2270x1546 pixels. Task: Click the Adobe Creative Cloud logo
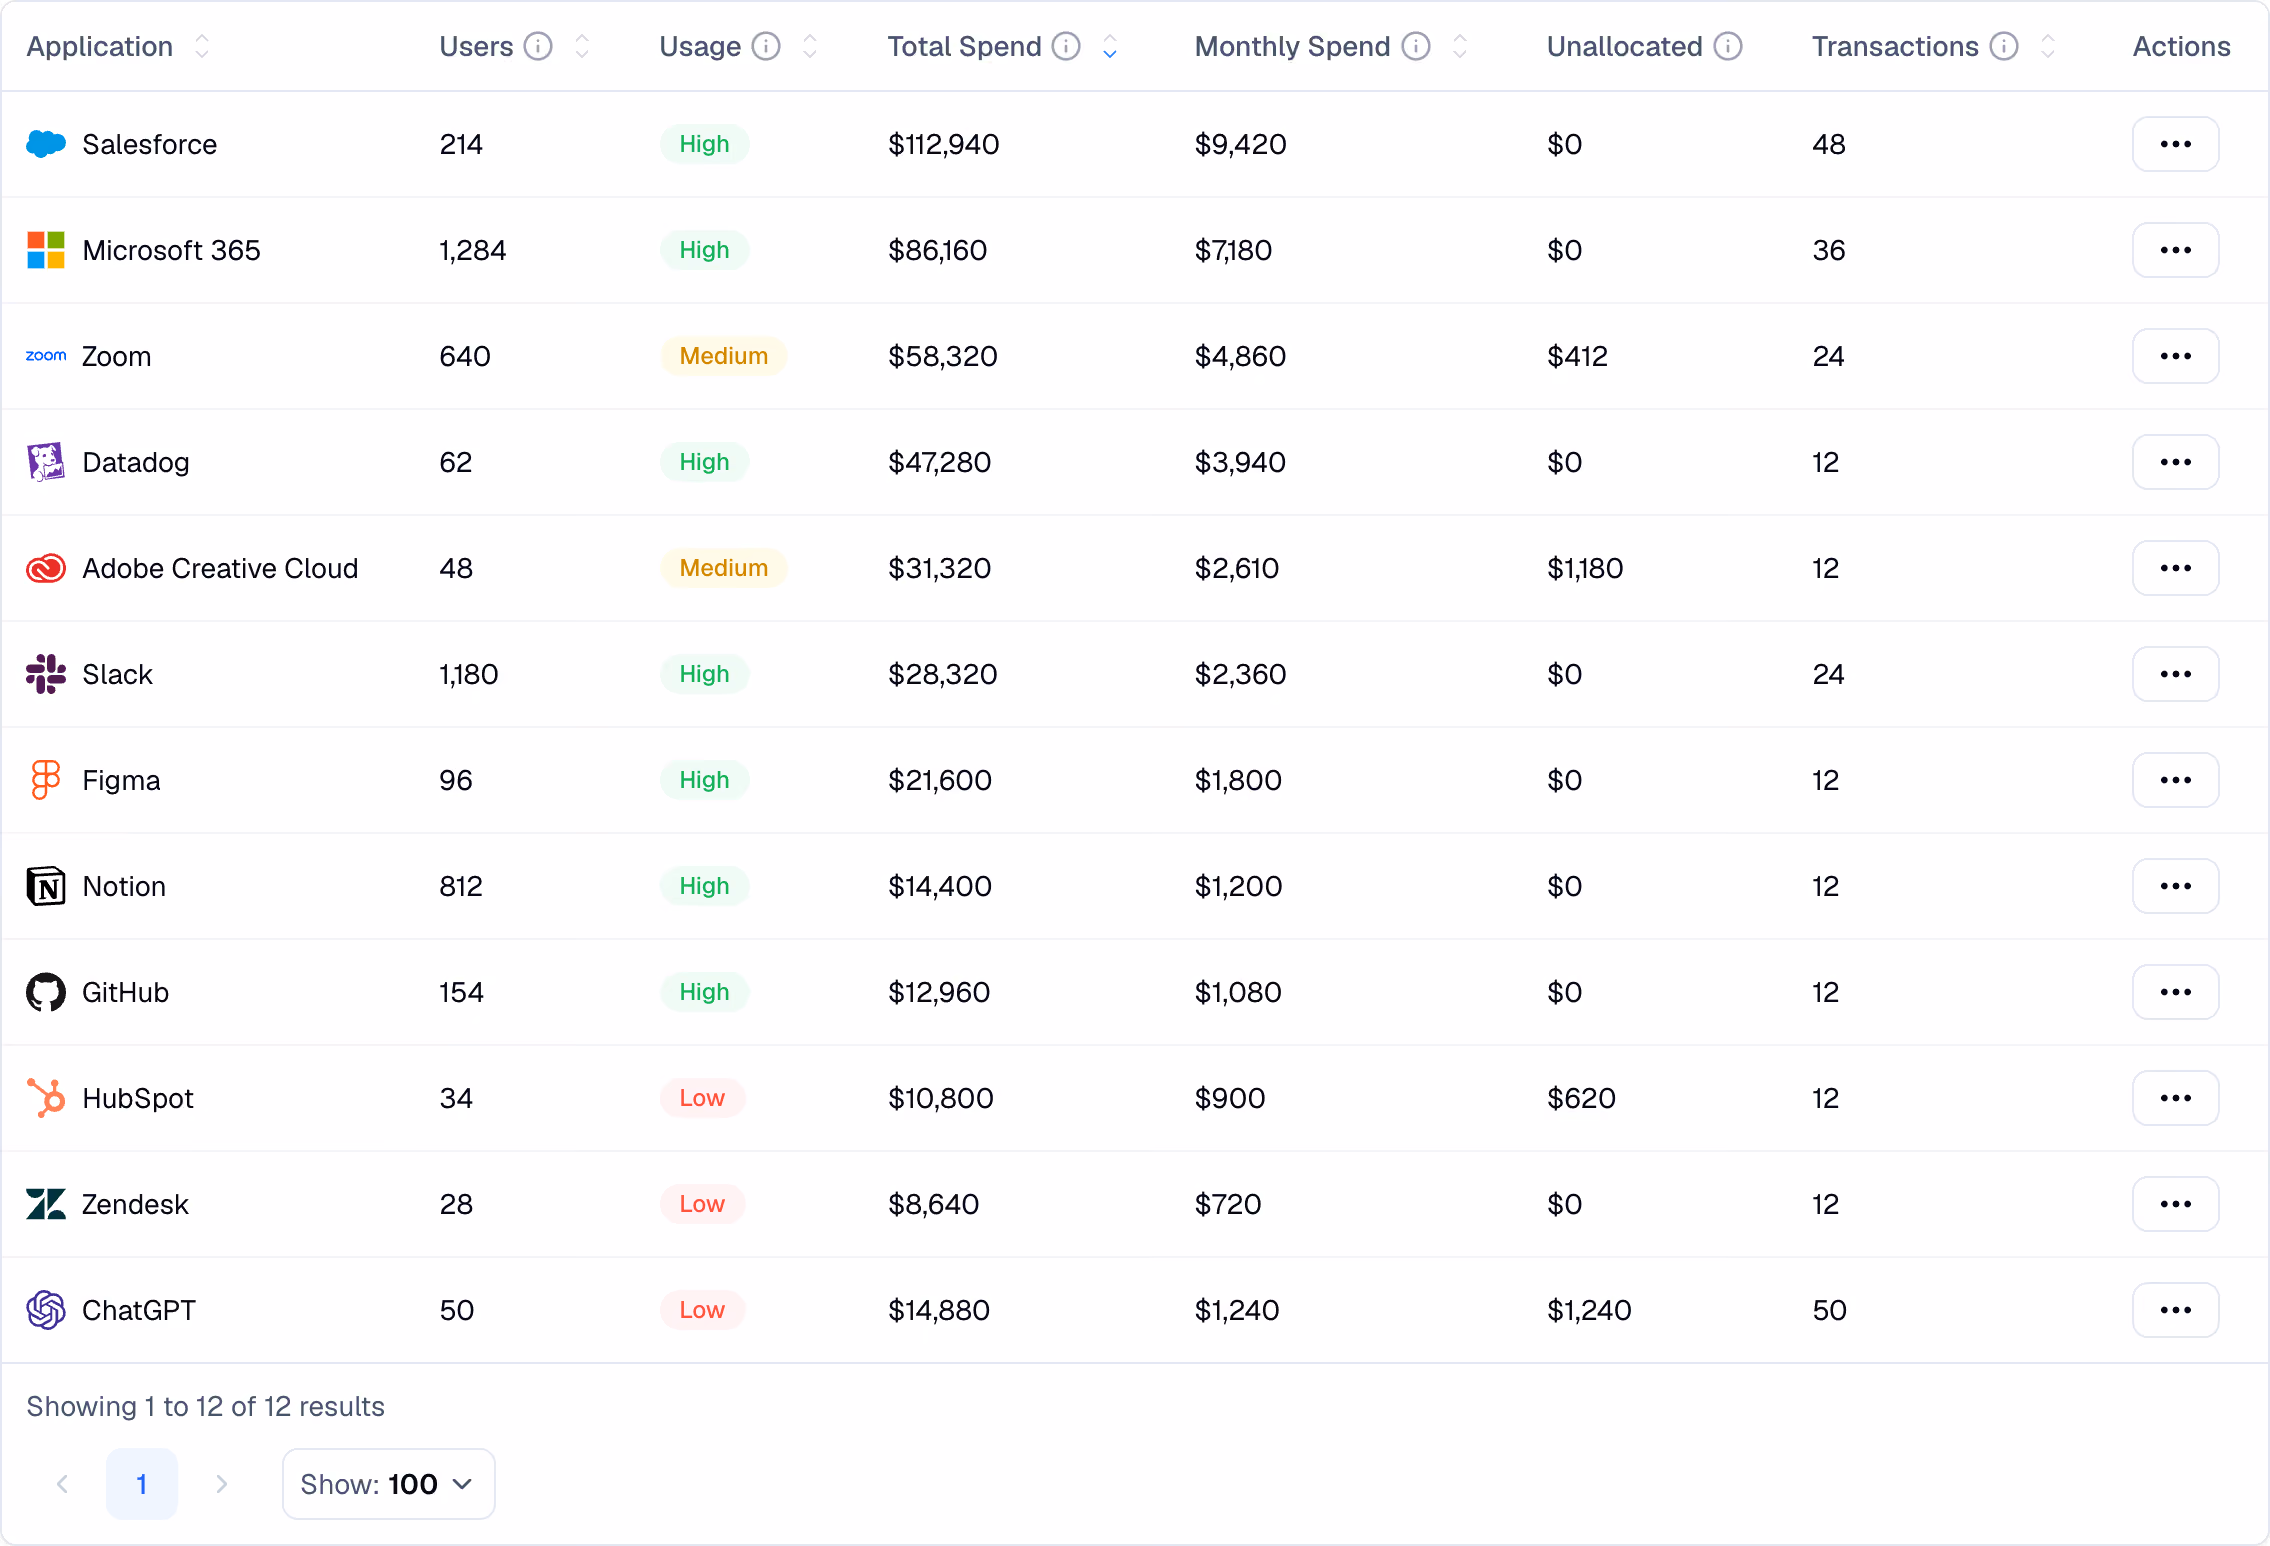(46, 568)
